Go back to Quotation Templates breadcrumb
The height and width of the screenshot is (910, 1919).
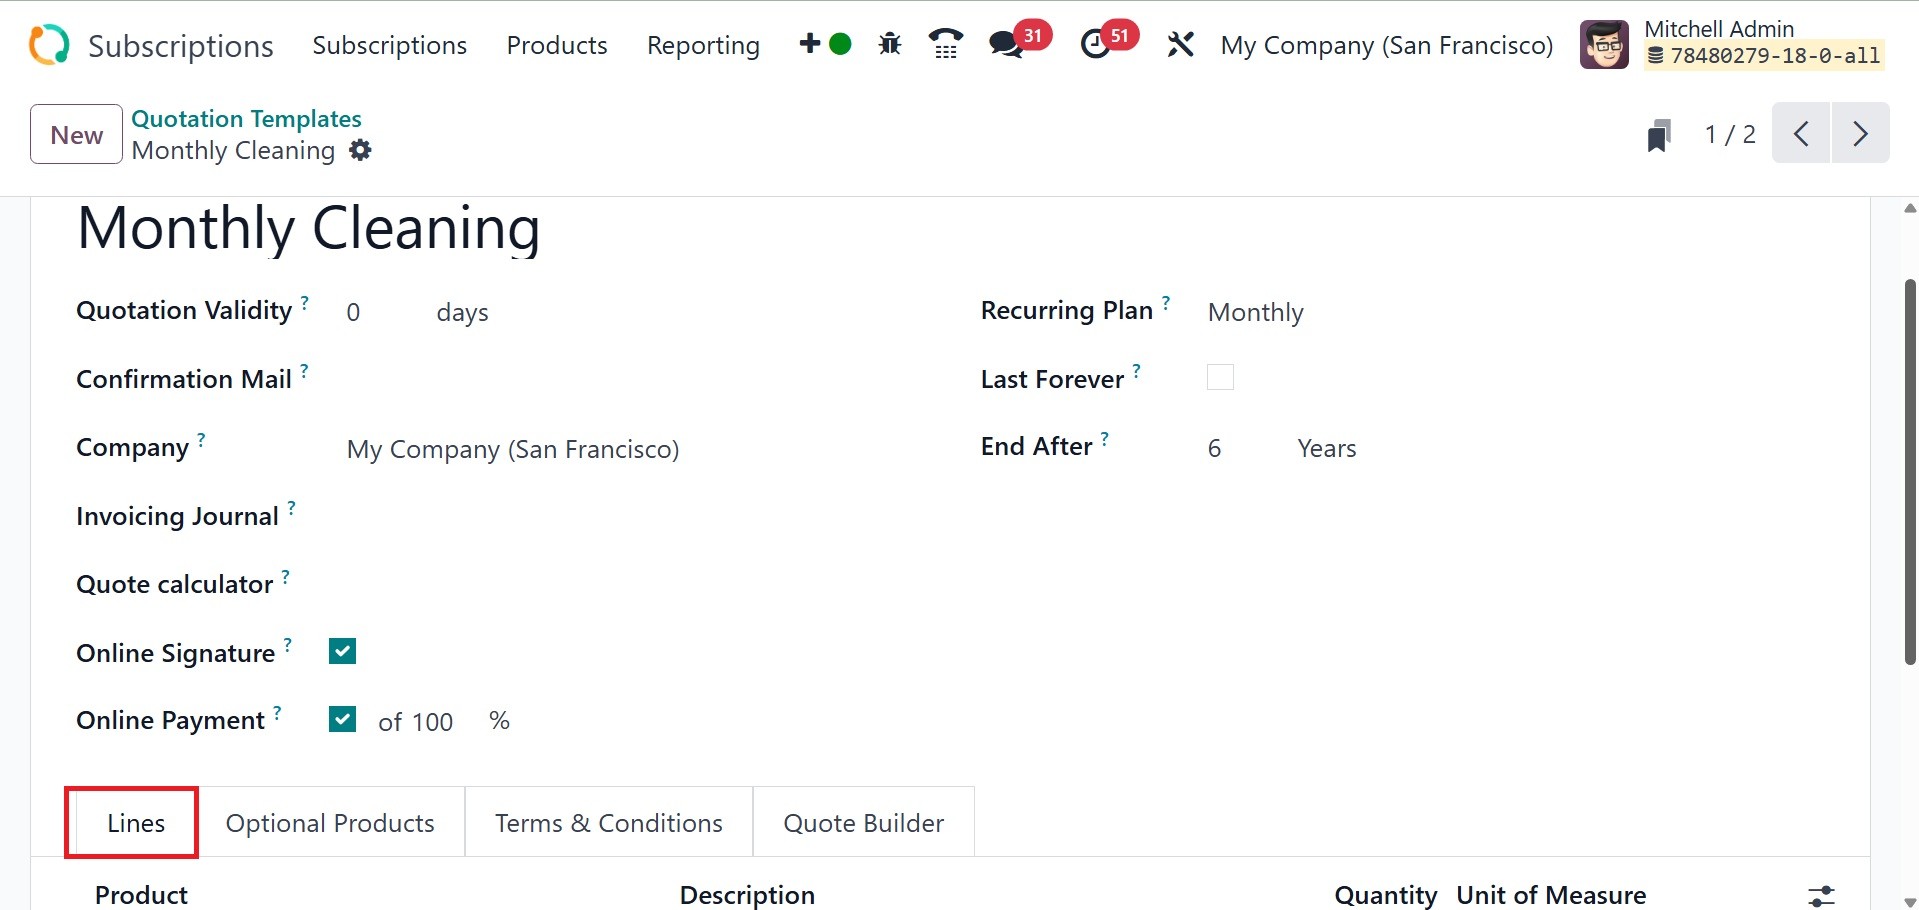tap(246, 119)
